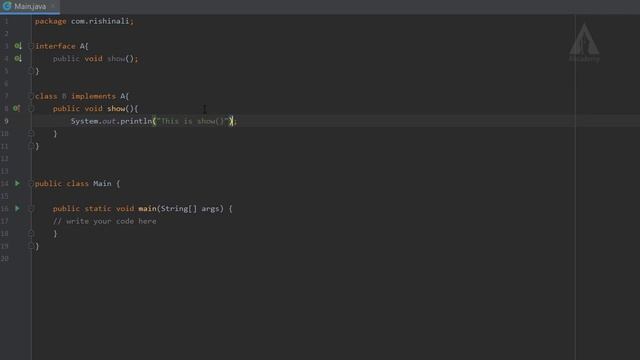Click 'System' in the print statement
Image resolution: width=640 pixels, height=360 pixels.
84,121
